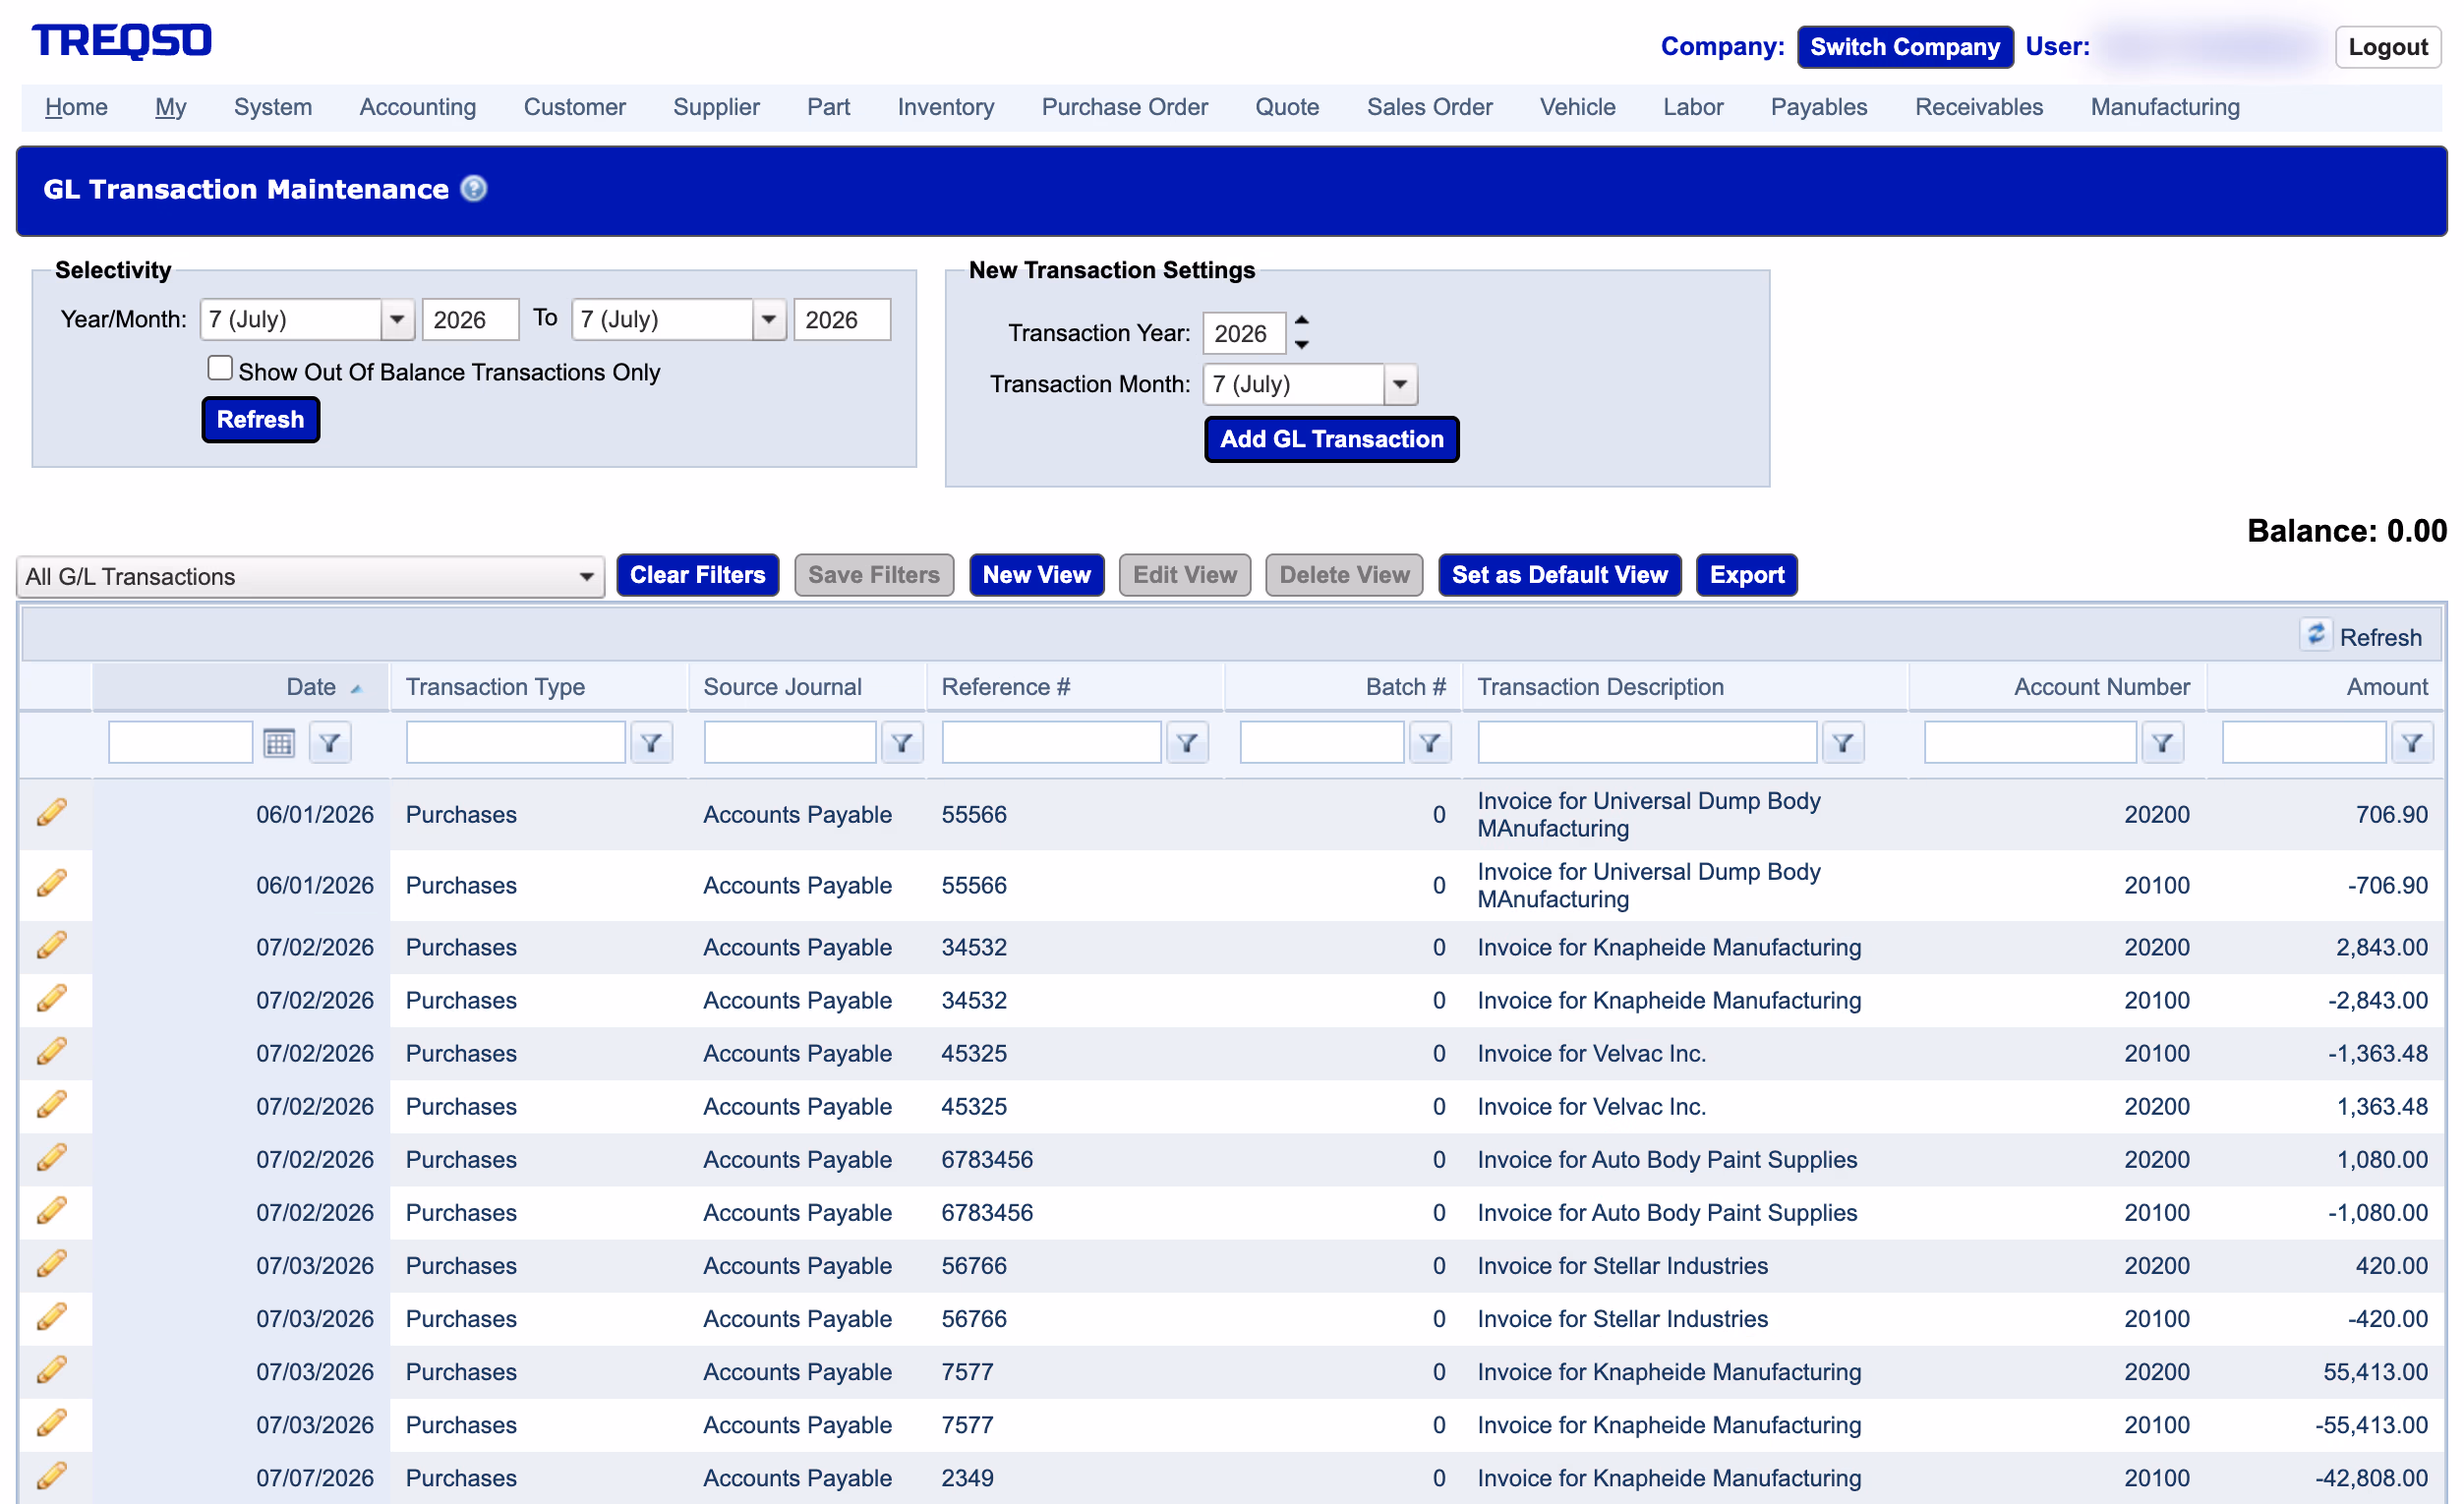Edit the Knapheide row with amount 2,843.00

(52, 946)
